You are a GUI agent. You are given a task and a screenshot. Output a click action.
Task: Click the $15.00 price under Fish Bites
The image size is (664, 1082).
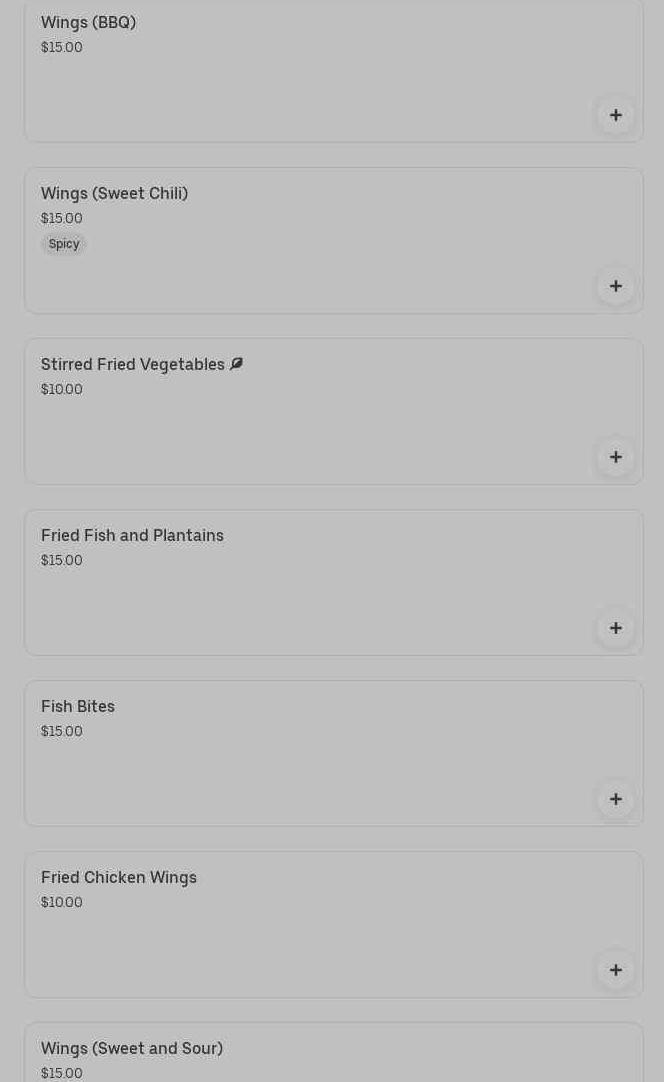62,731
